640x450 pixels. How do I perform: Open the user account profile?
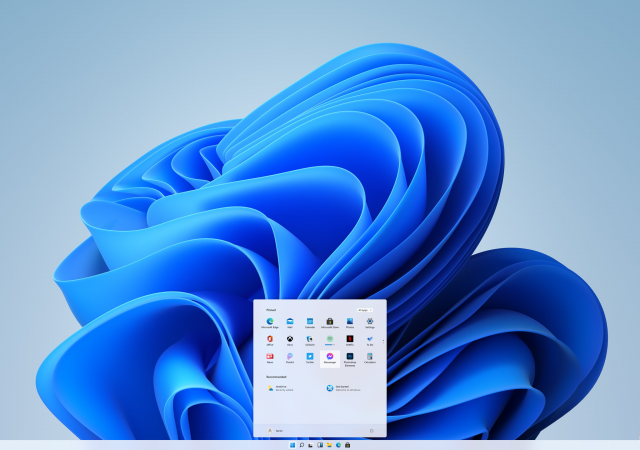[x=275, y=430]
